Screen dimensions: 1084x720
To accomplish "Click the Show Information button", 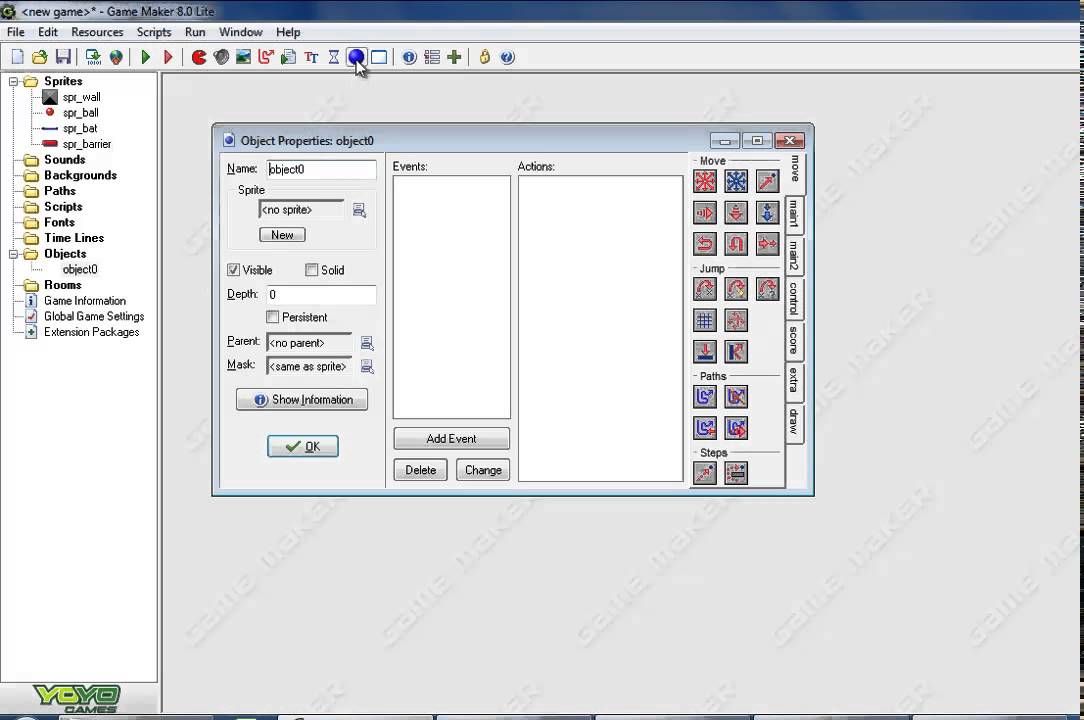I will (x=302, y=400).
